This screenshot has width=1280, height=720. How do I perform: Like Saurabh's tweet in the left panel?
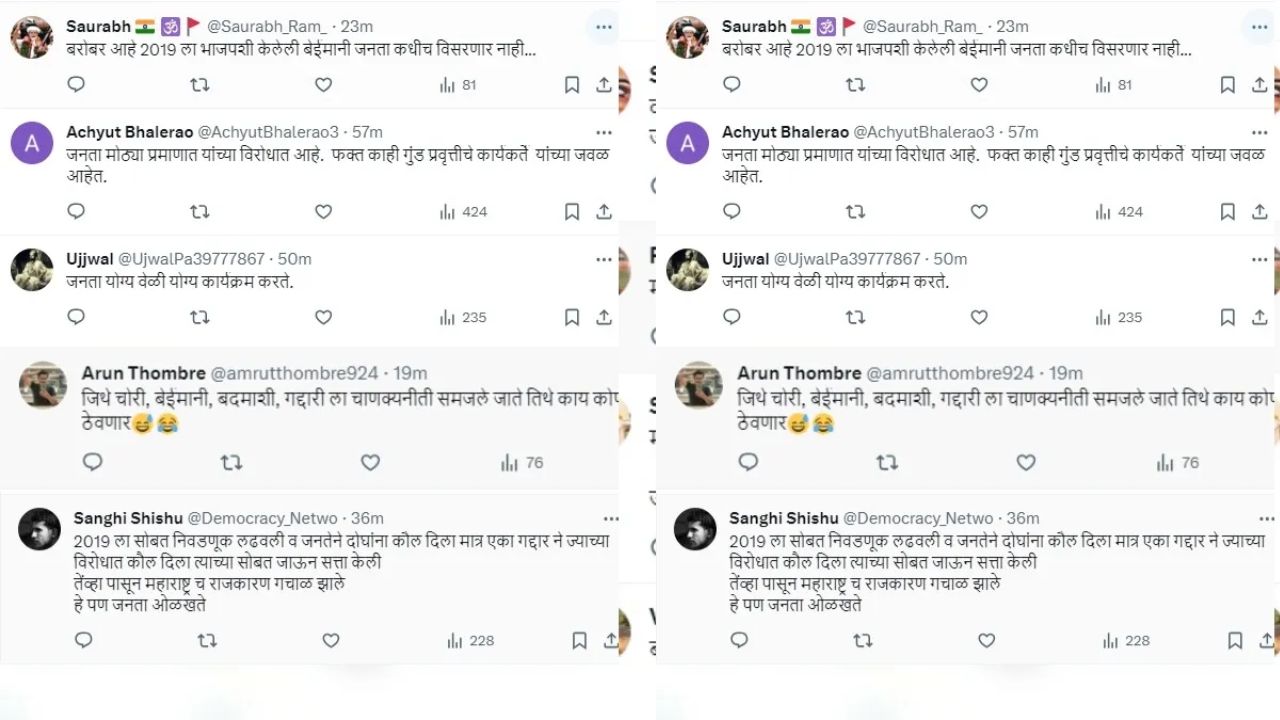click(323, 85)
